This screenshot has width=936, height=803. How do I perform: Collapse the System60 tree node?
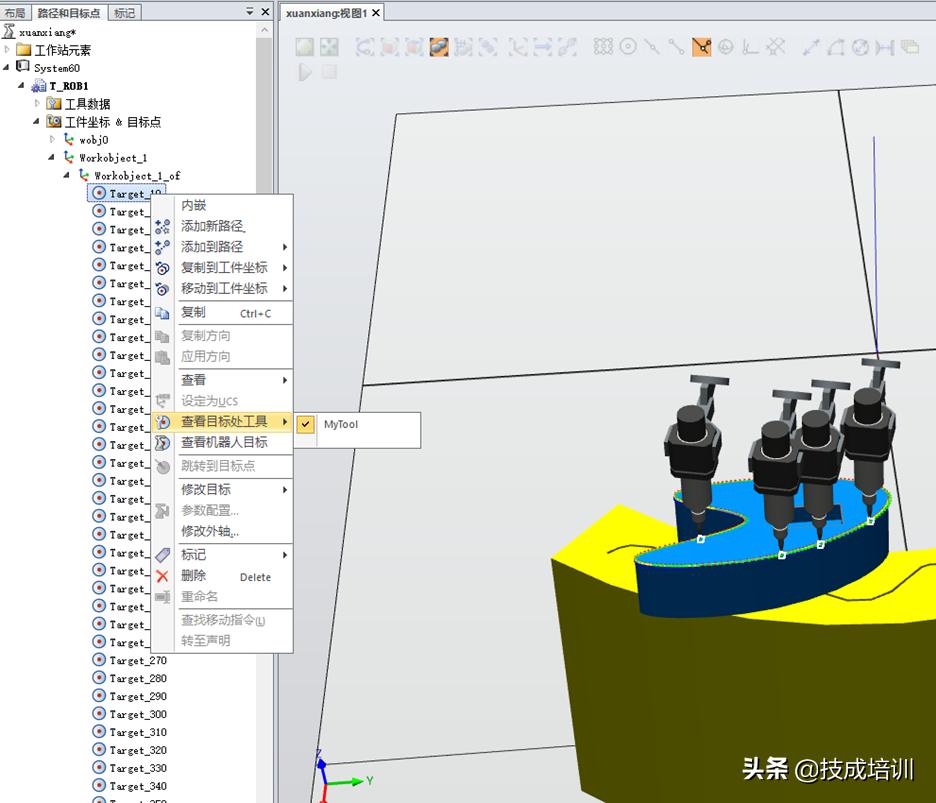pos(9,68)
